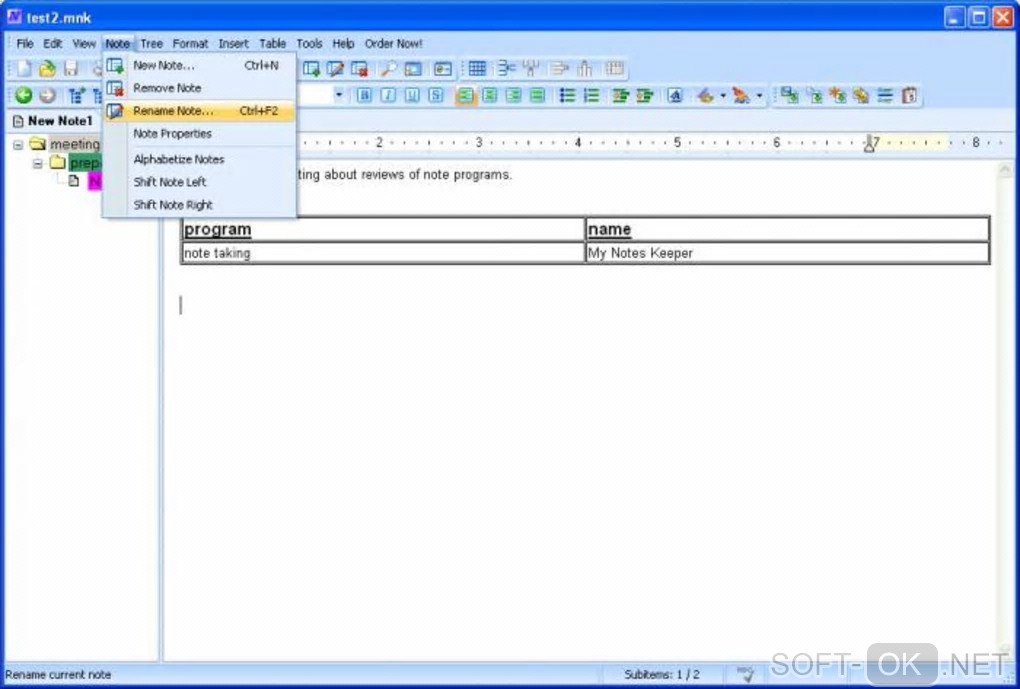
Task: Click the tree add-node icon beside Forward
Action: 76,96
